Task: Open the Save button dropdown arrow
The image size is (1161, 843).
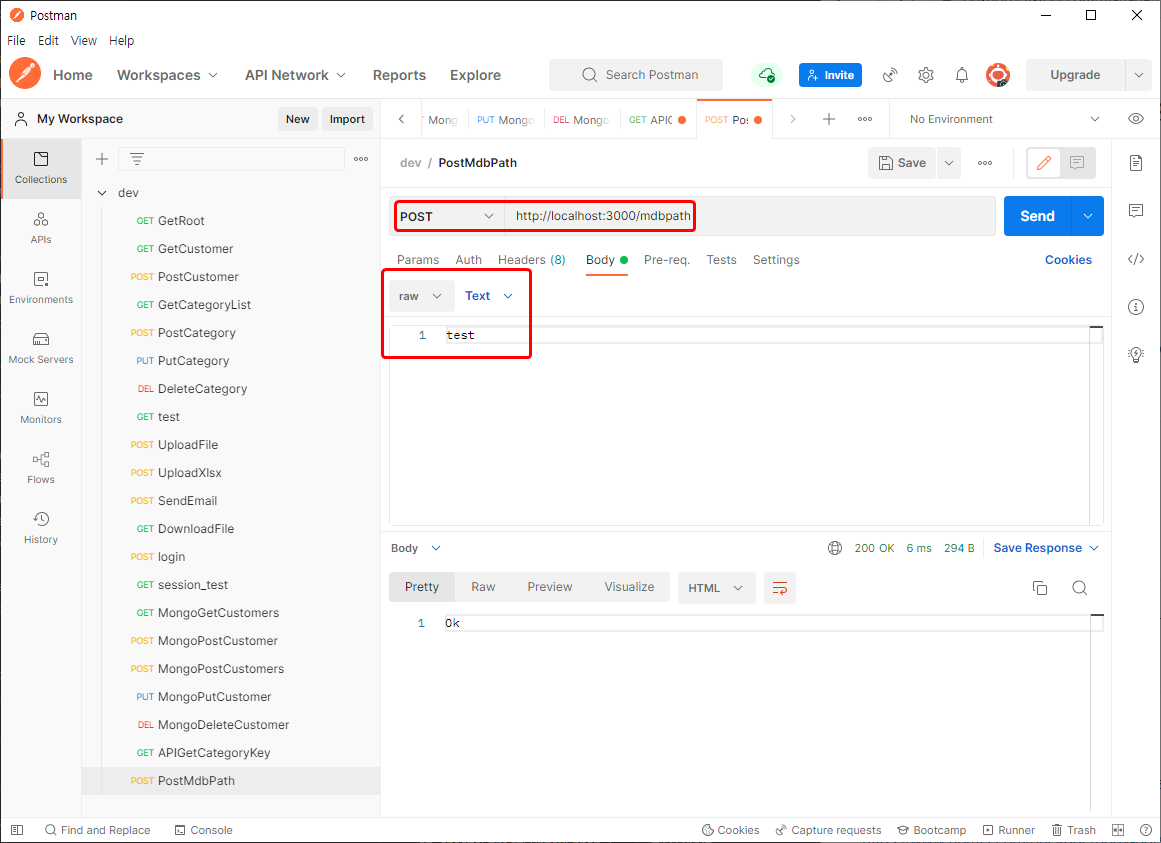Action: point(948,163)
